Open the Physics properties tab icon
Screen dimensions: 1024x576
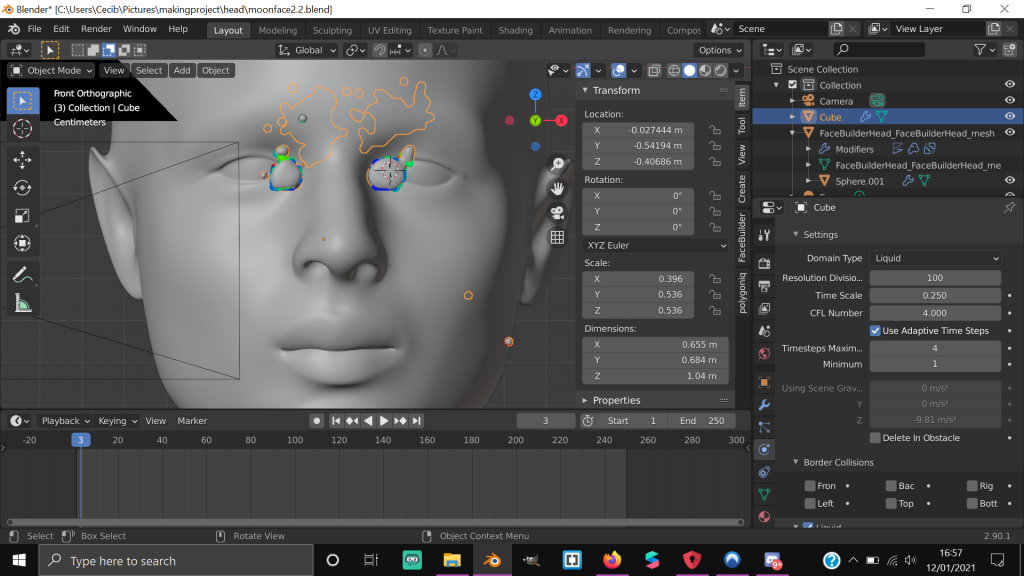pyautogui.click(x=764, y=449)
